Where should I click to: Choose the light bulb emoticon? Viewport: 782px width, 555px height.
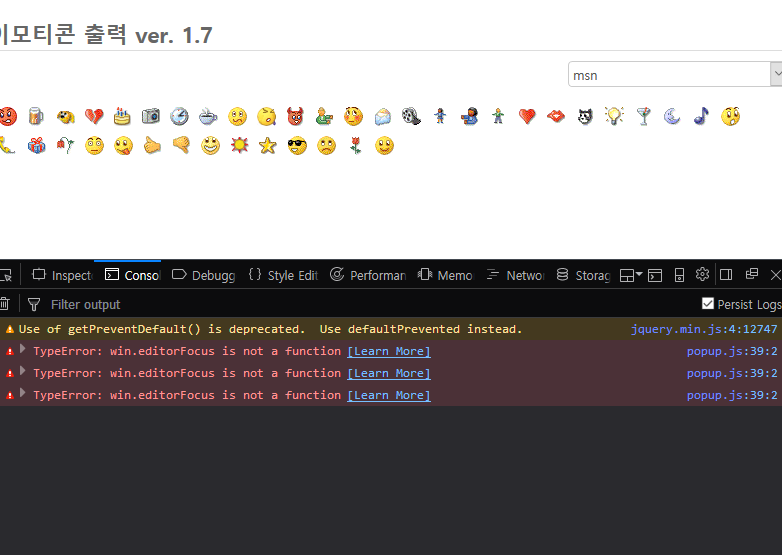coord(614,116)
